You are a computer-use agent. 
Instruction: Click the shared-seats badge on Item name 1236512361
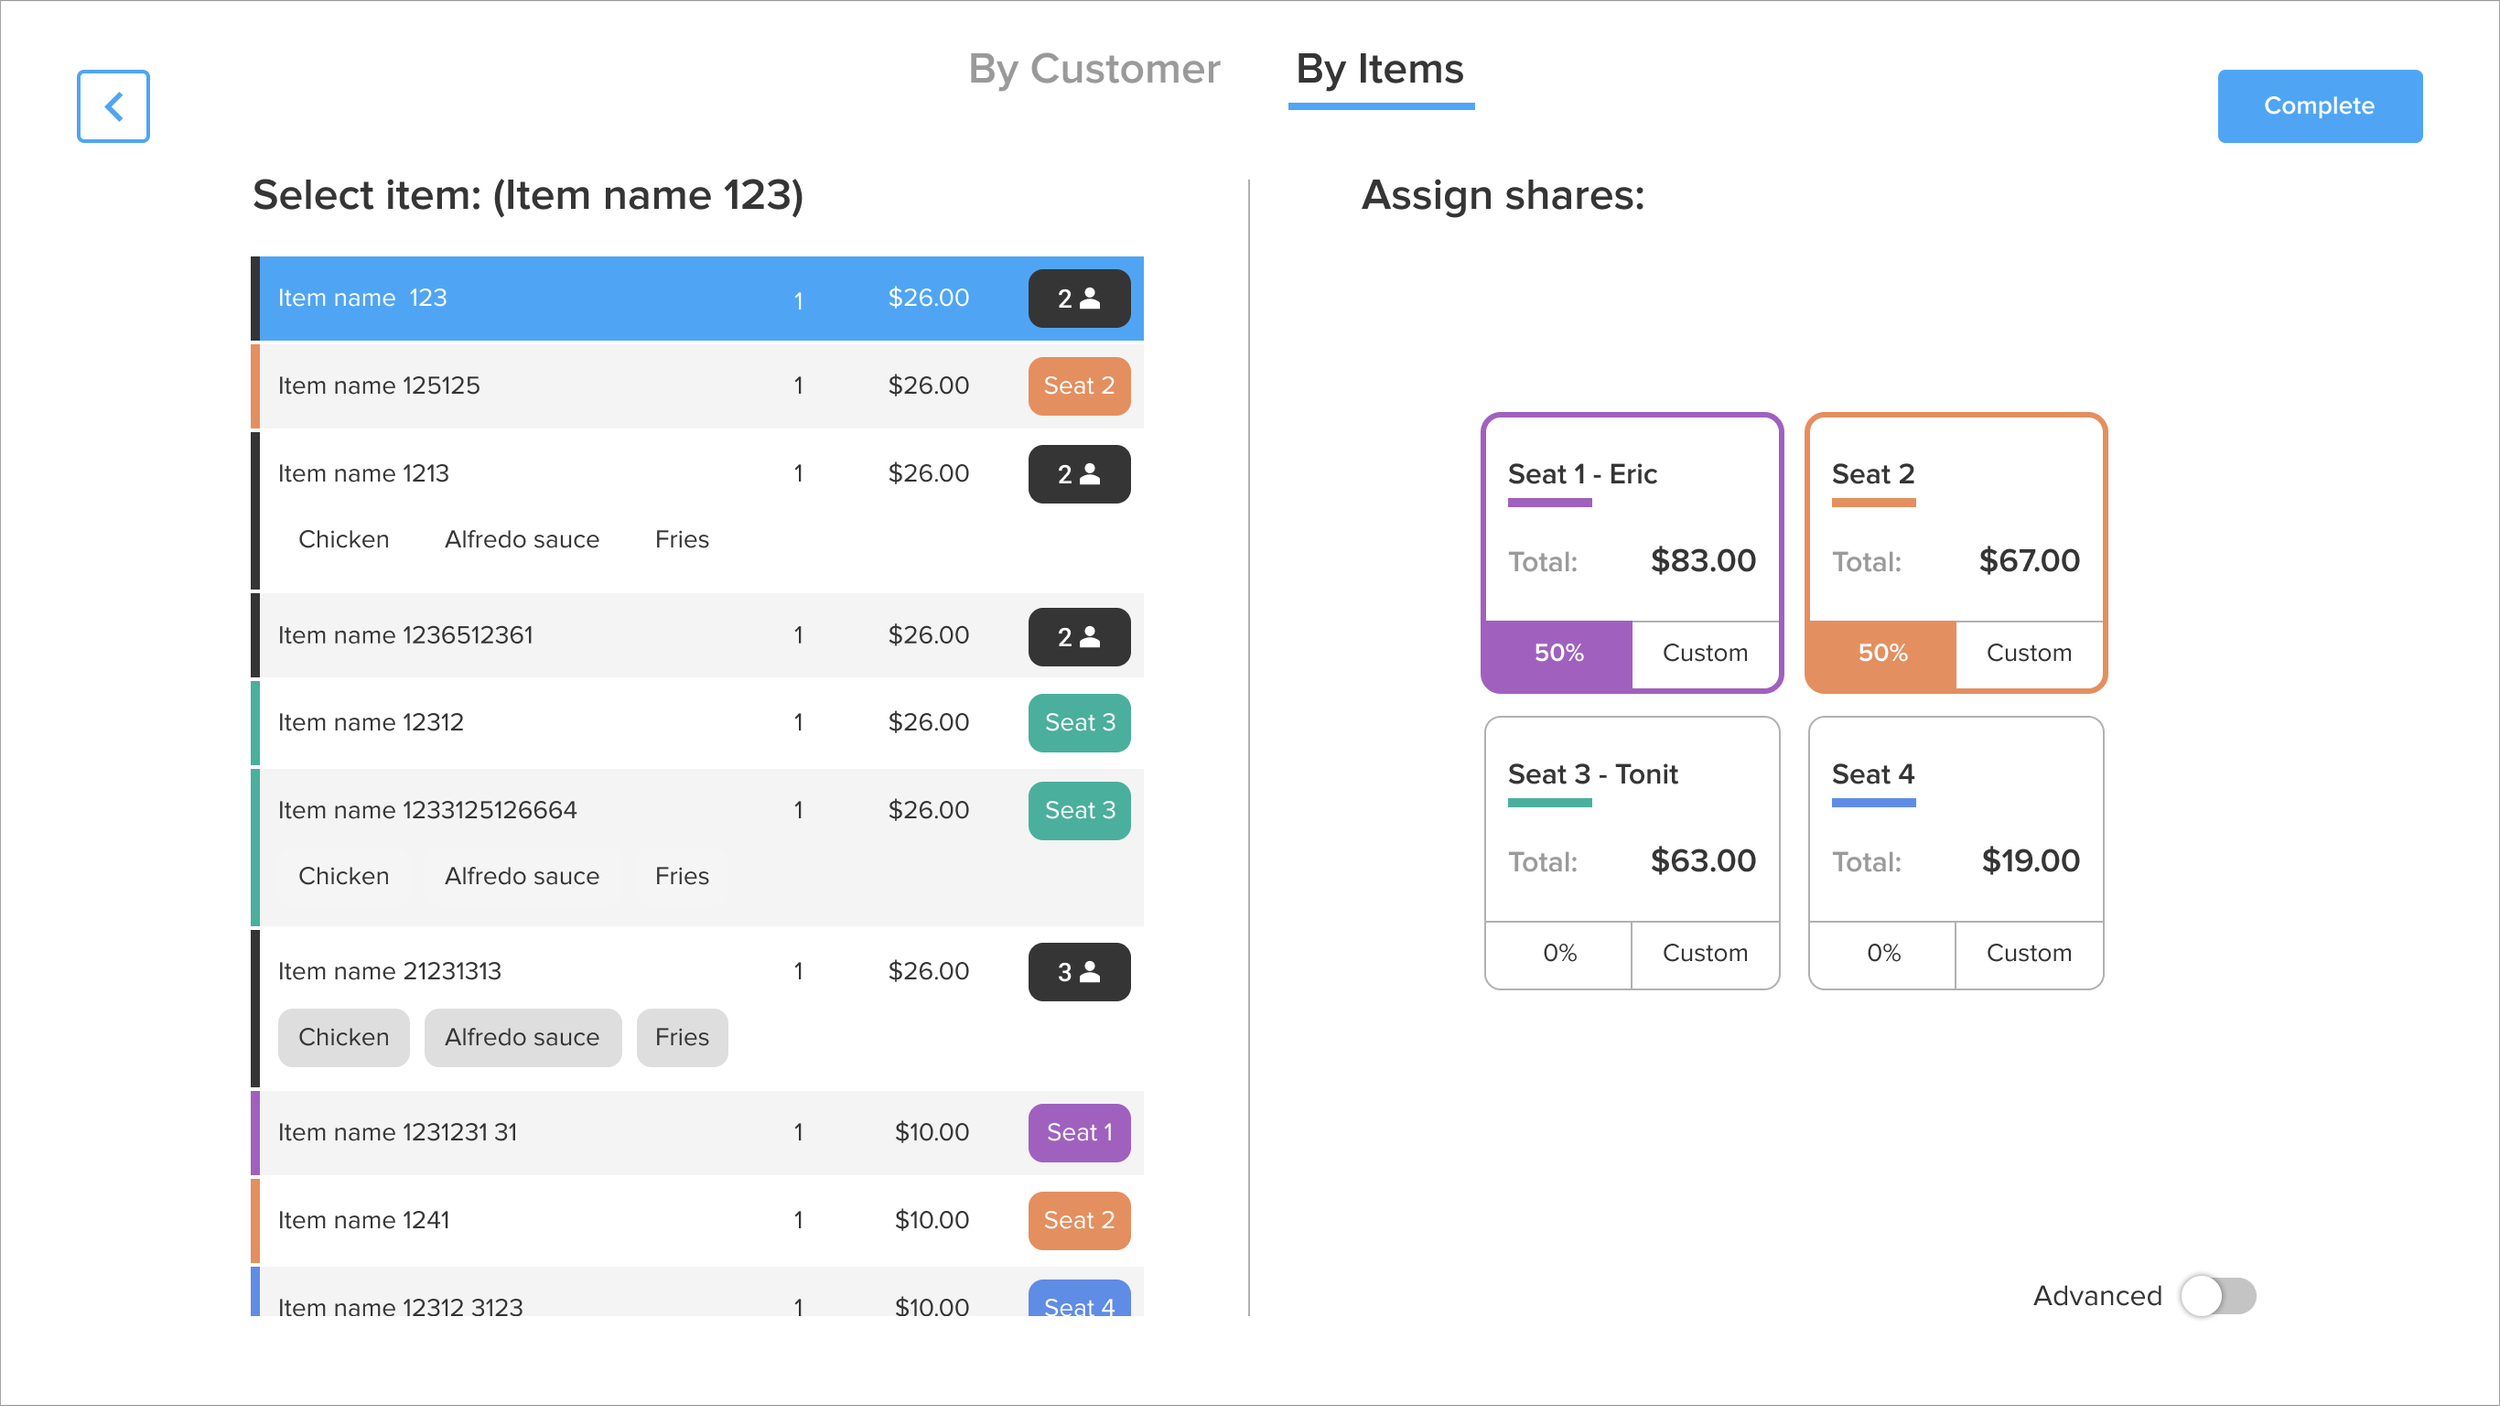1079,636
